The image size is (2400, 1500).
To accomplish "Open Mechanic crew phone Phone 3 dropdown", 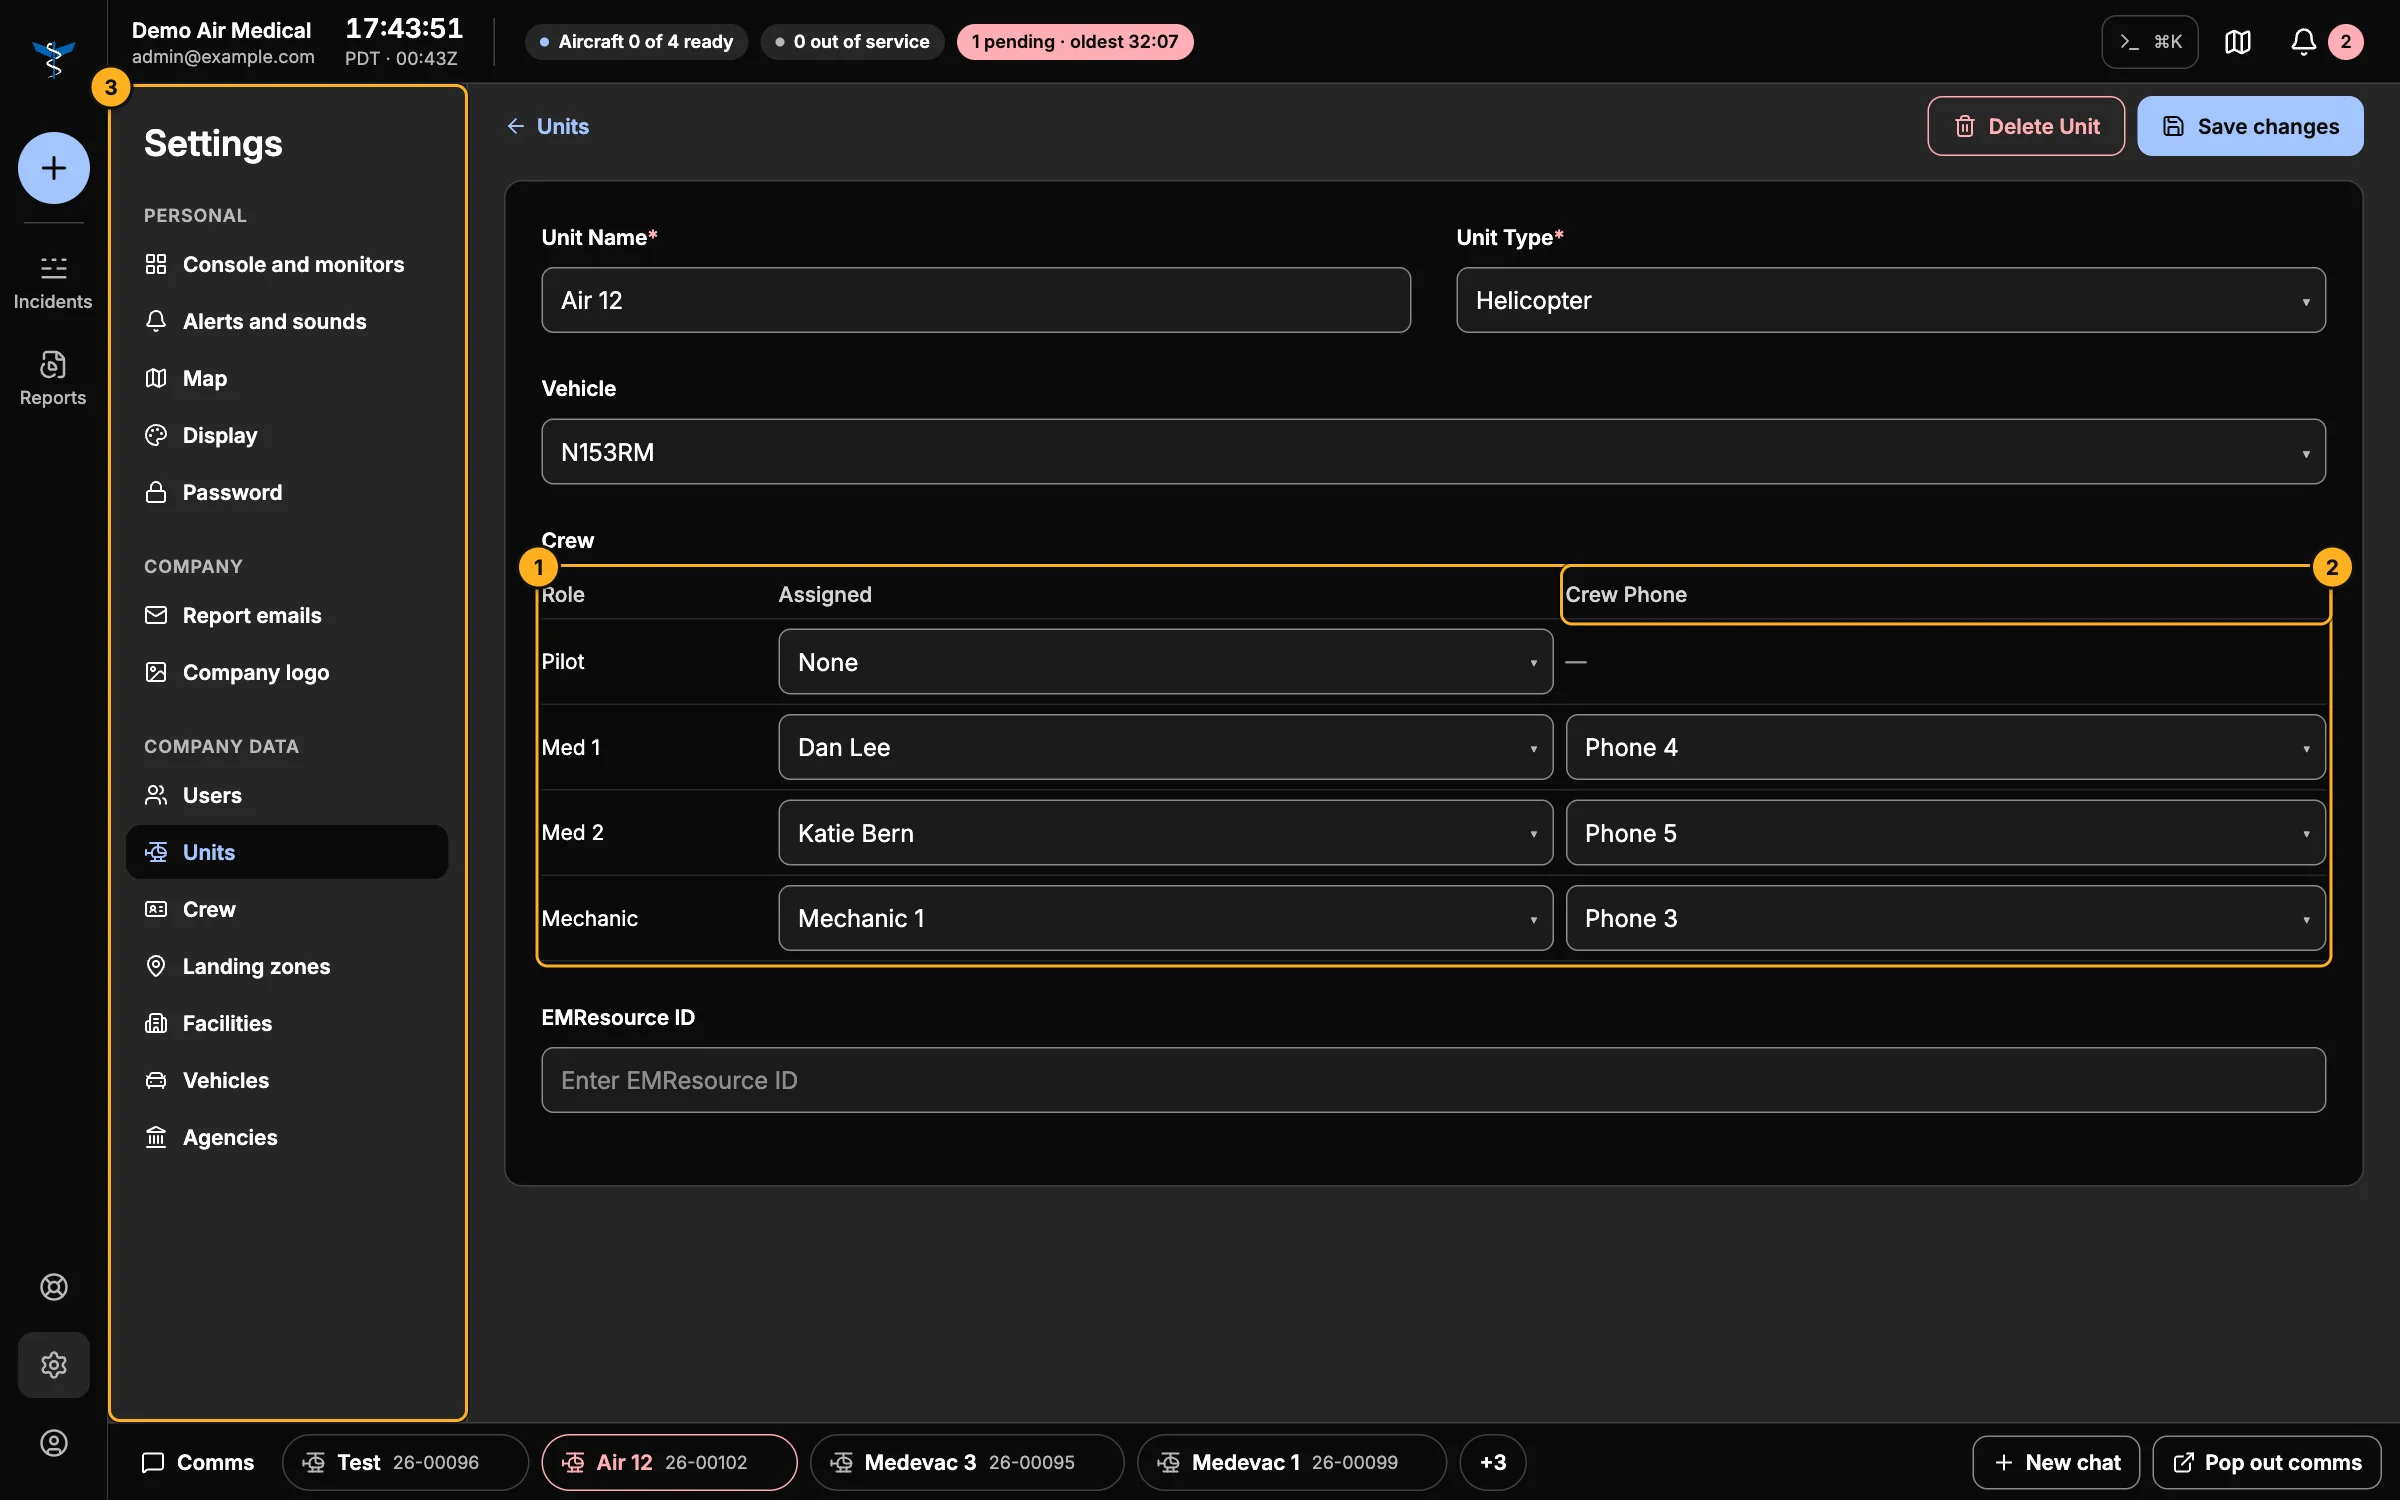I will coord(1945,919).
